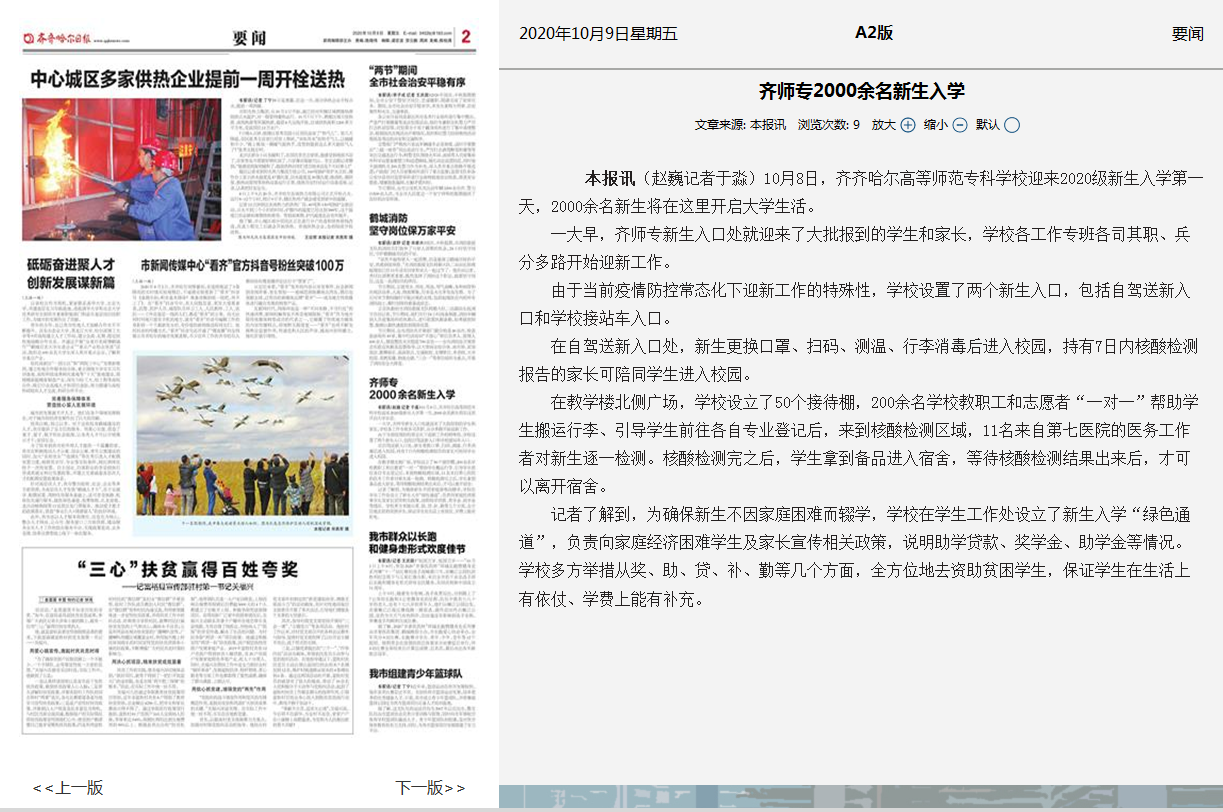Go to previous page via <<上一版
This screenshot has height=812, width=1223.
coord(68,787)
